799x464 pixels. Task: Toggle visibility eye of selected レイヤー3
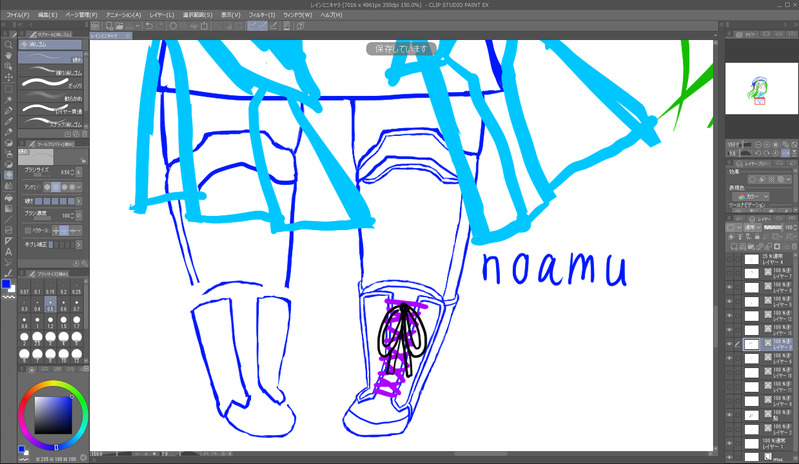click(x=729, y=344)
